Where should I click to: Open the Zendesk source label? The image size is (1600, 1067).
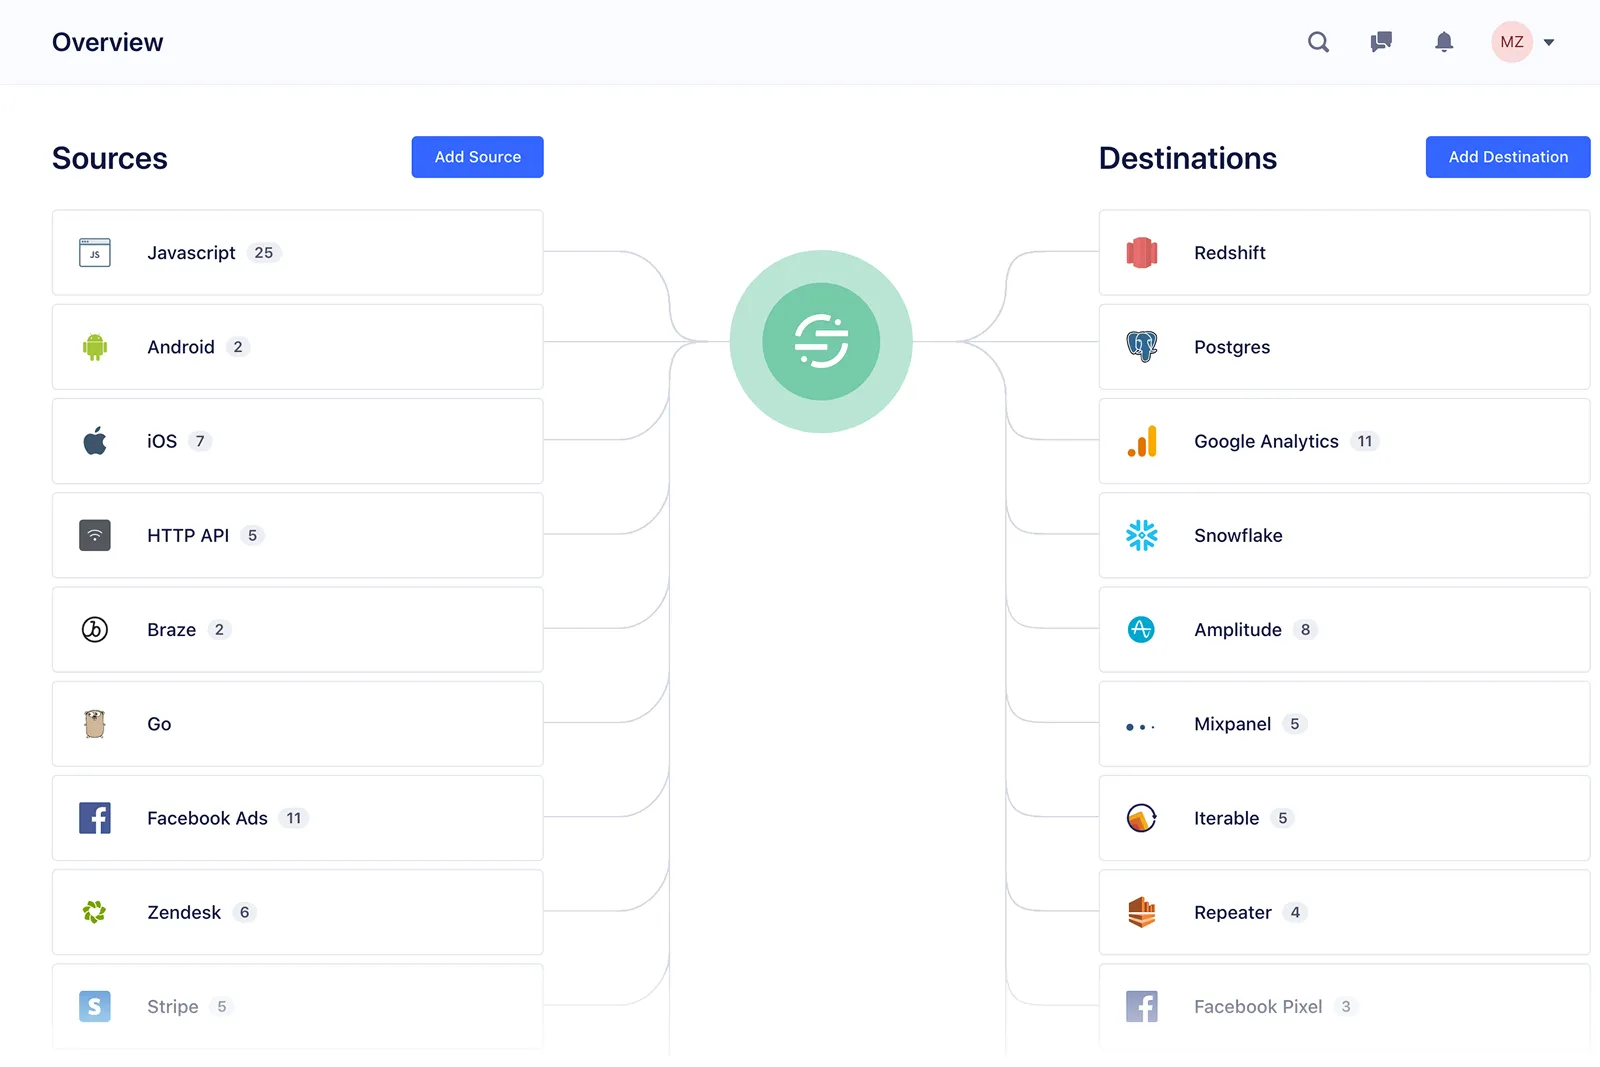tap(184, 912)
